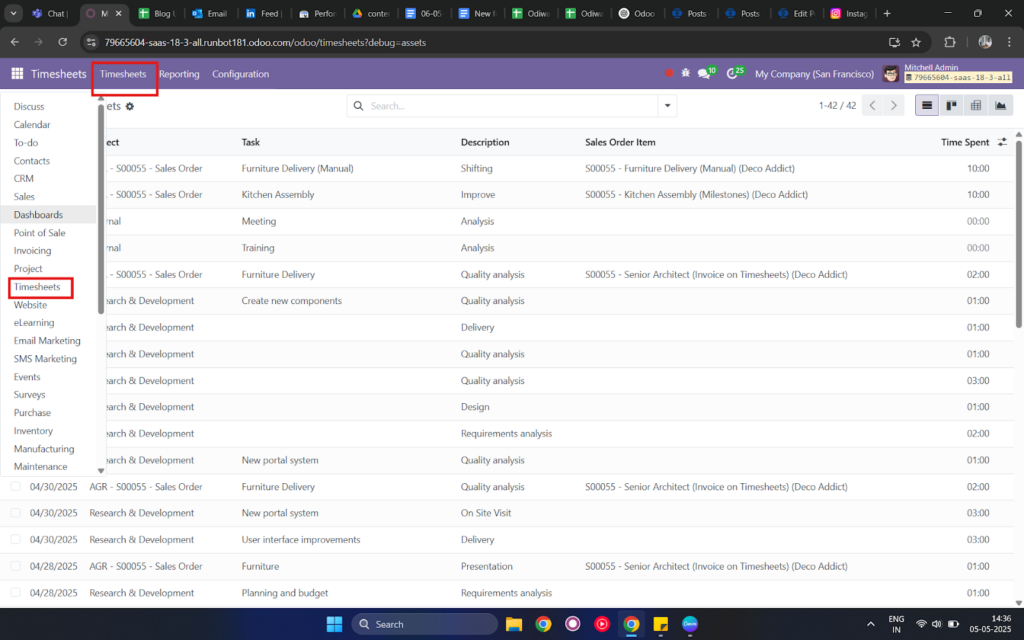Viewport: 1024px width, 640px height.
Task: Click the "Create new components" task cell
Action: click(292, 300)
